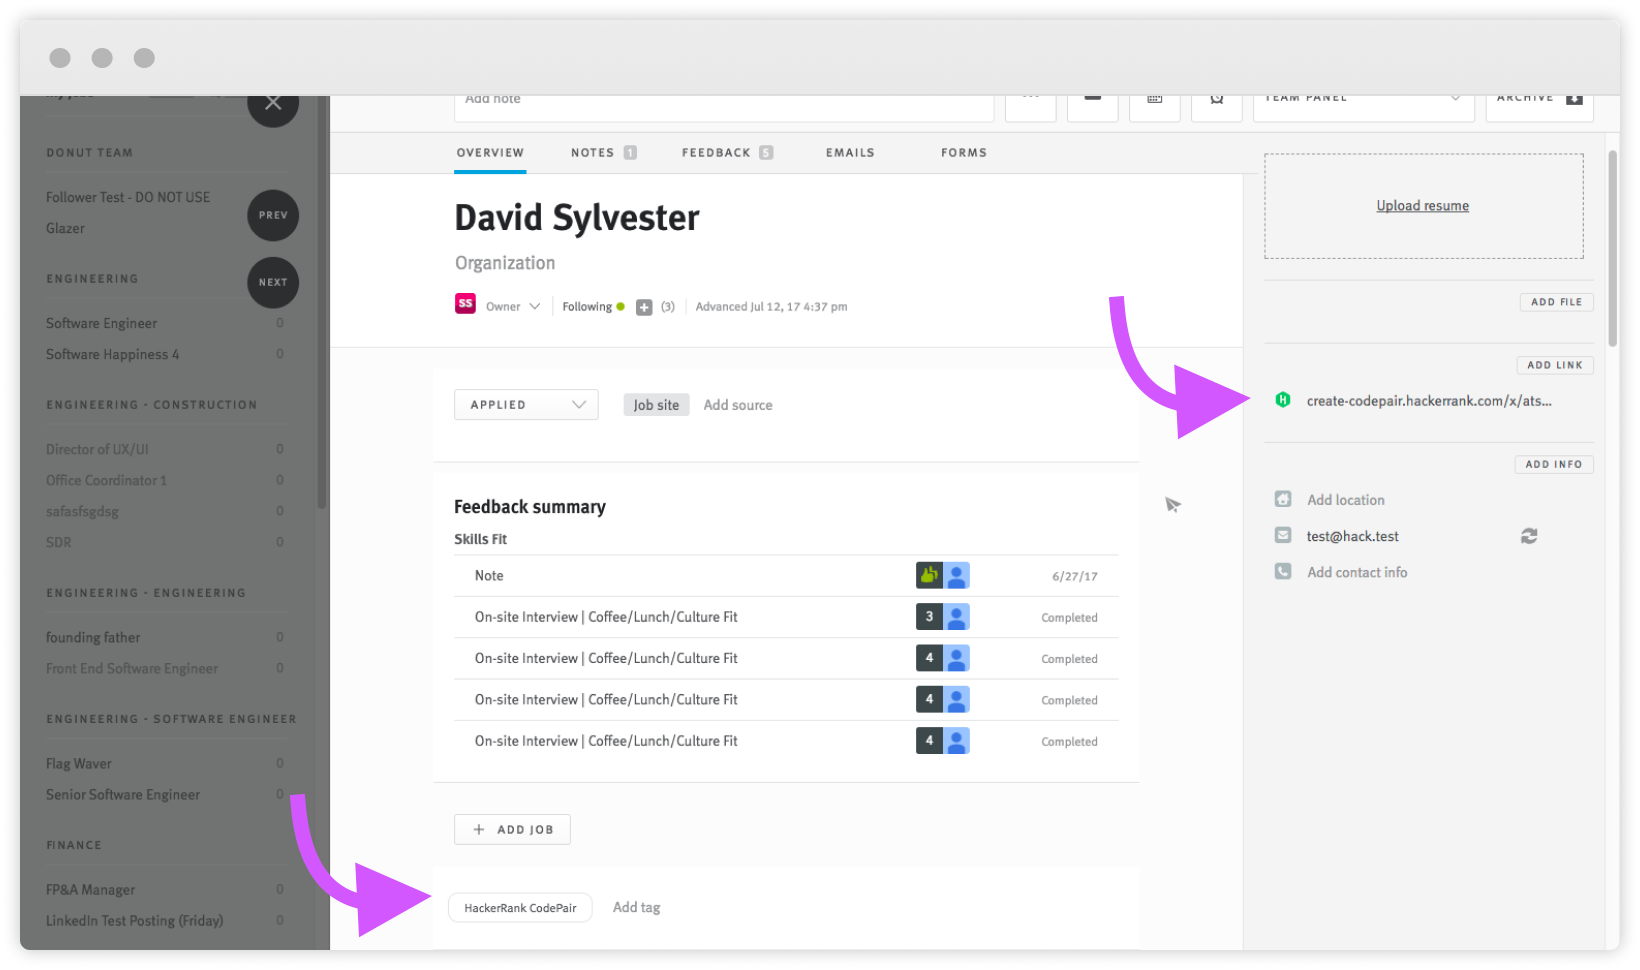1640x970 pixels.
Task: Click the Job site source tag
Action: (x=656, y=405)
